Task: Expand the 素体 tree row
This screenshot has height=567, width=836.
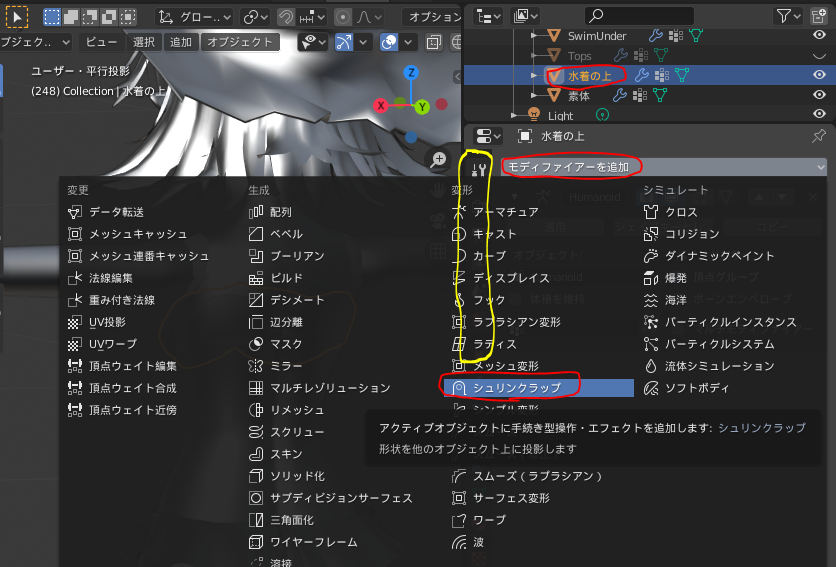Action: point(534,96)
